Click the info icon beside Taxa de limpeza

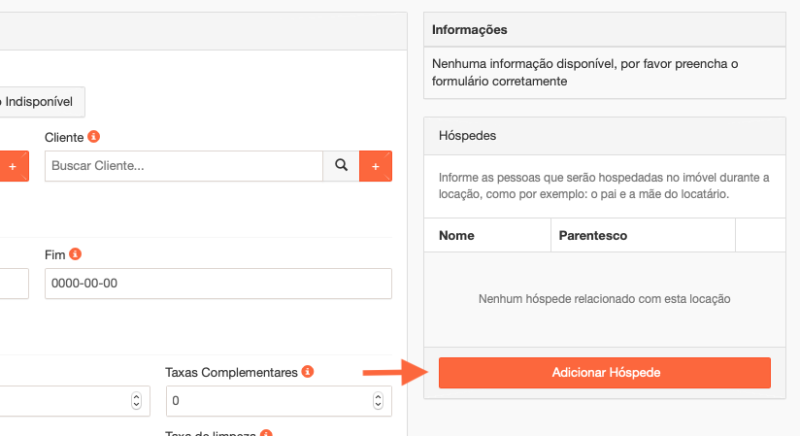tap(266, 434)
